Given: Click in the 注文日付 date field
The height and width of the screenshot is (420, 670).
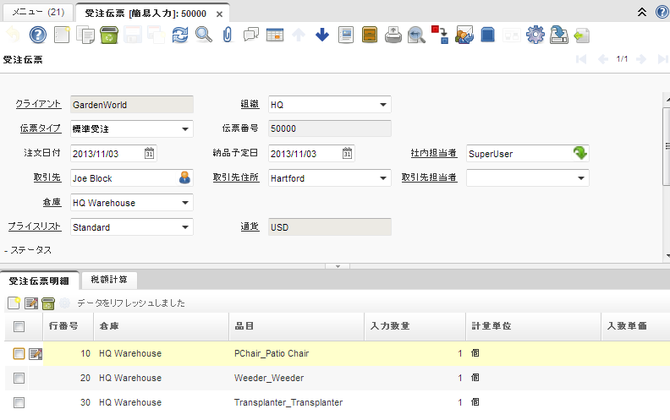Looking at the screenshot, I should click(x=107, y=153).
